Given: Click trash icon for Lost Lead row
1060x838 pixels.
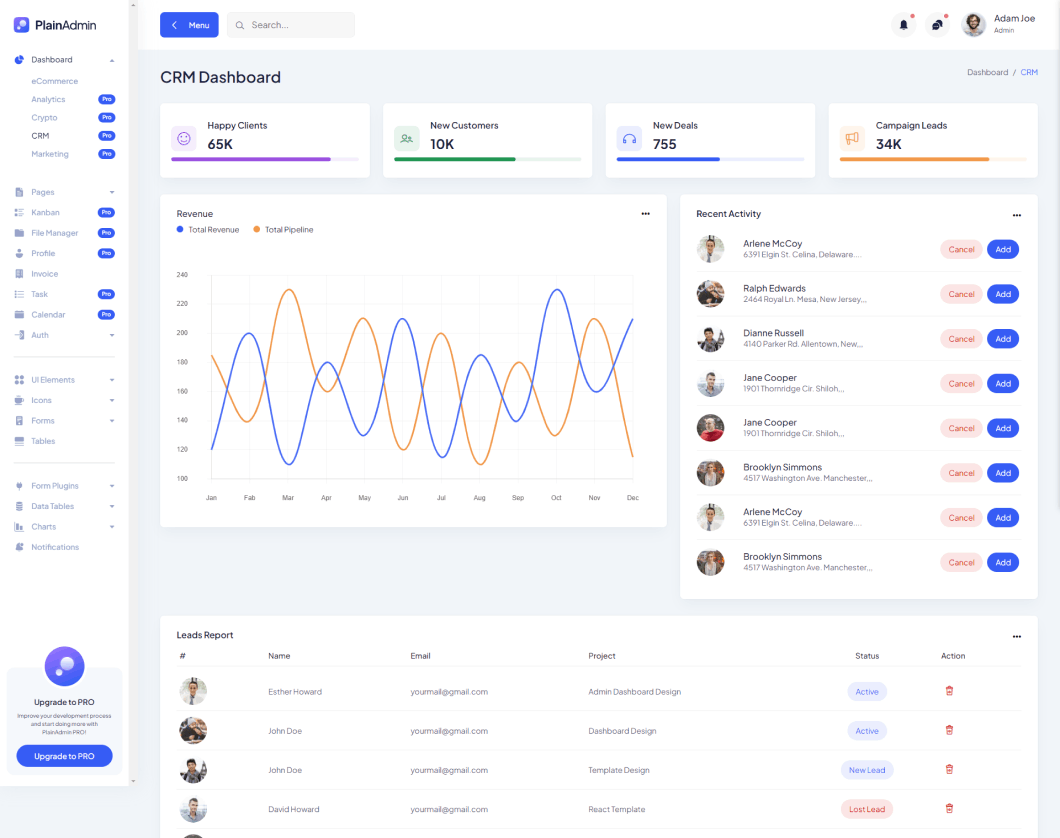Looking at the screenshot, I should click(x=949, y=809).
